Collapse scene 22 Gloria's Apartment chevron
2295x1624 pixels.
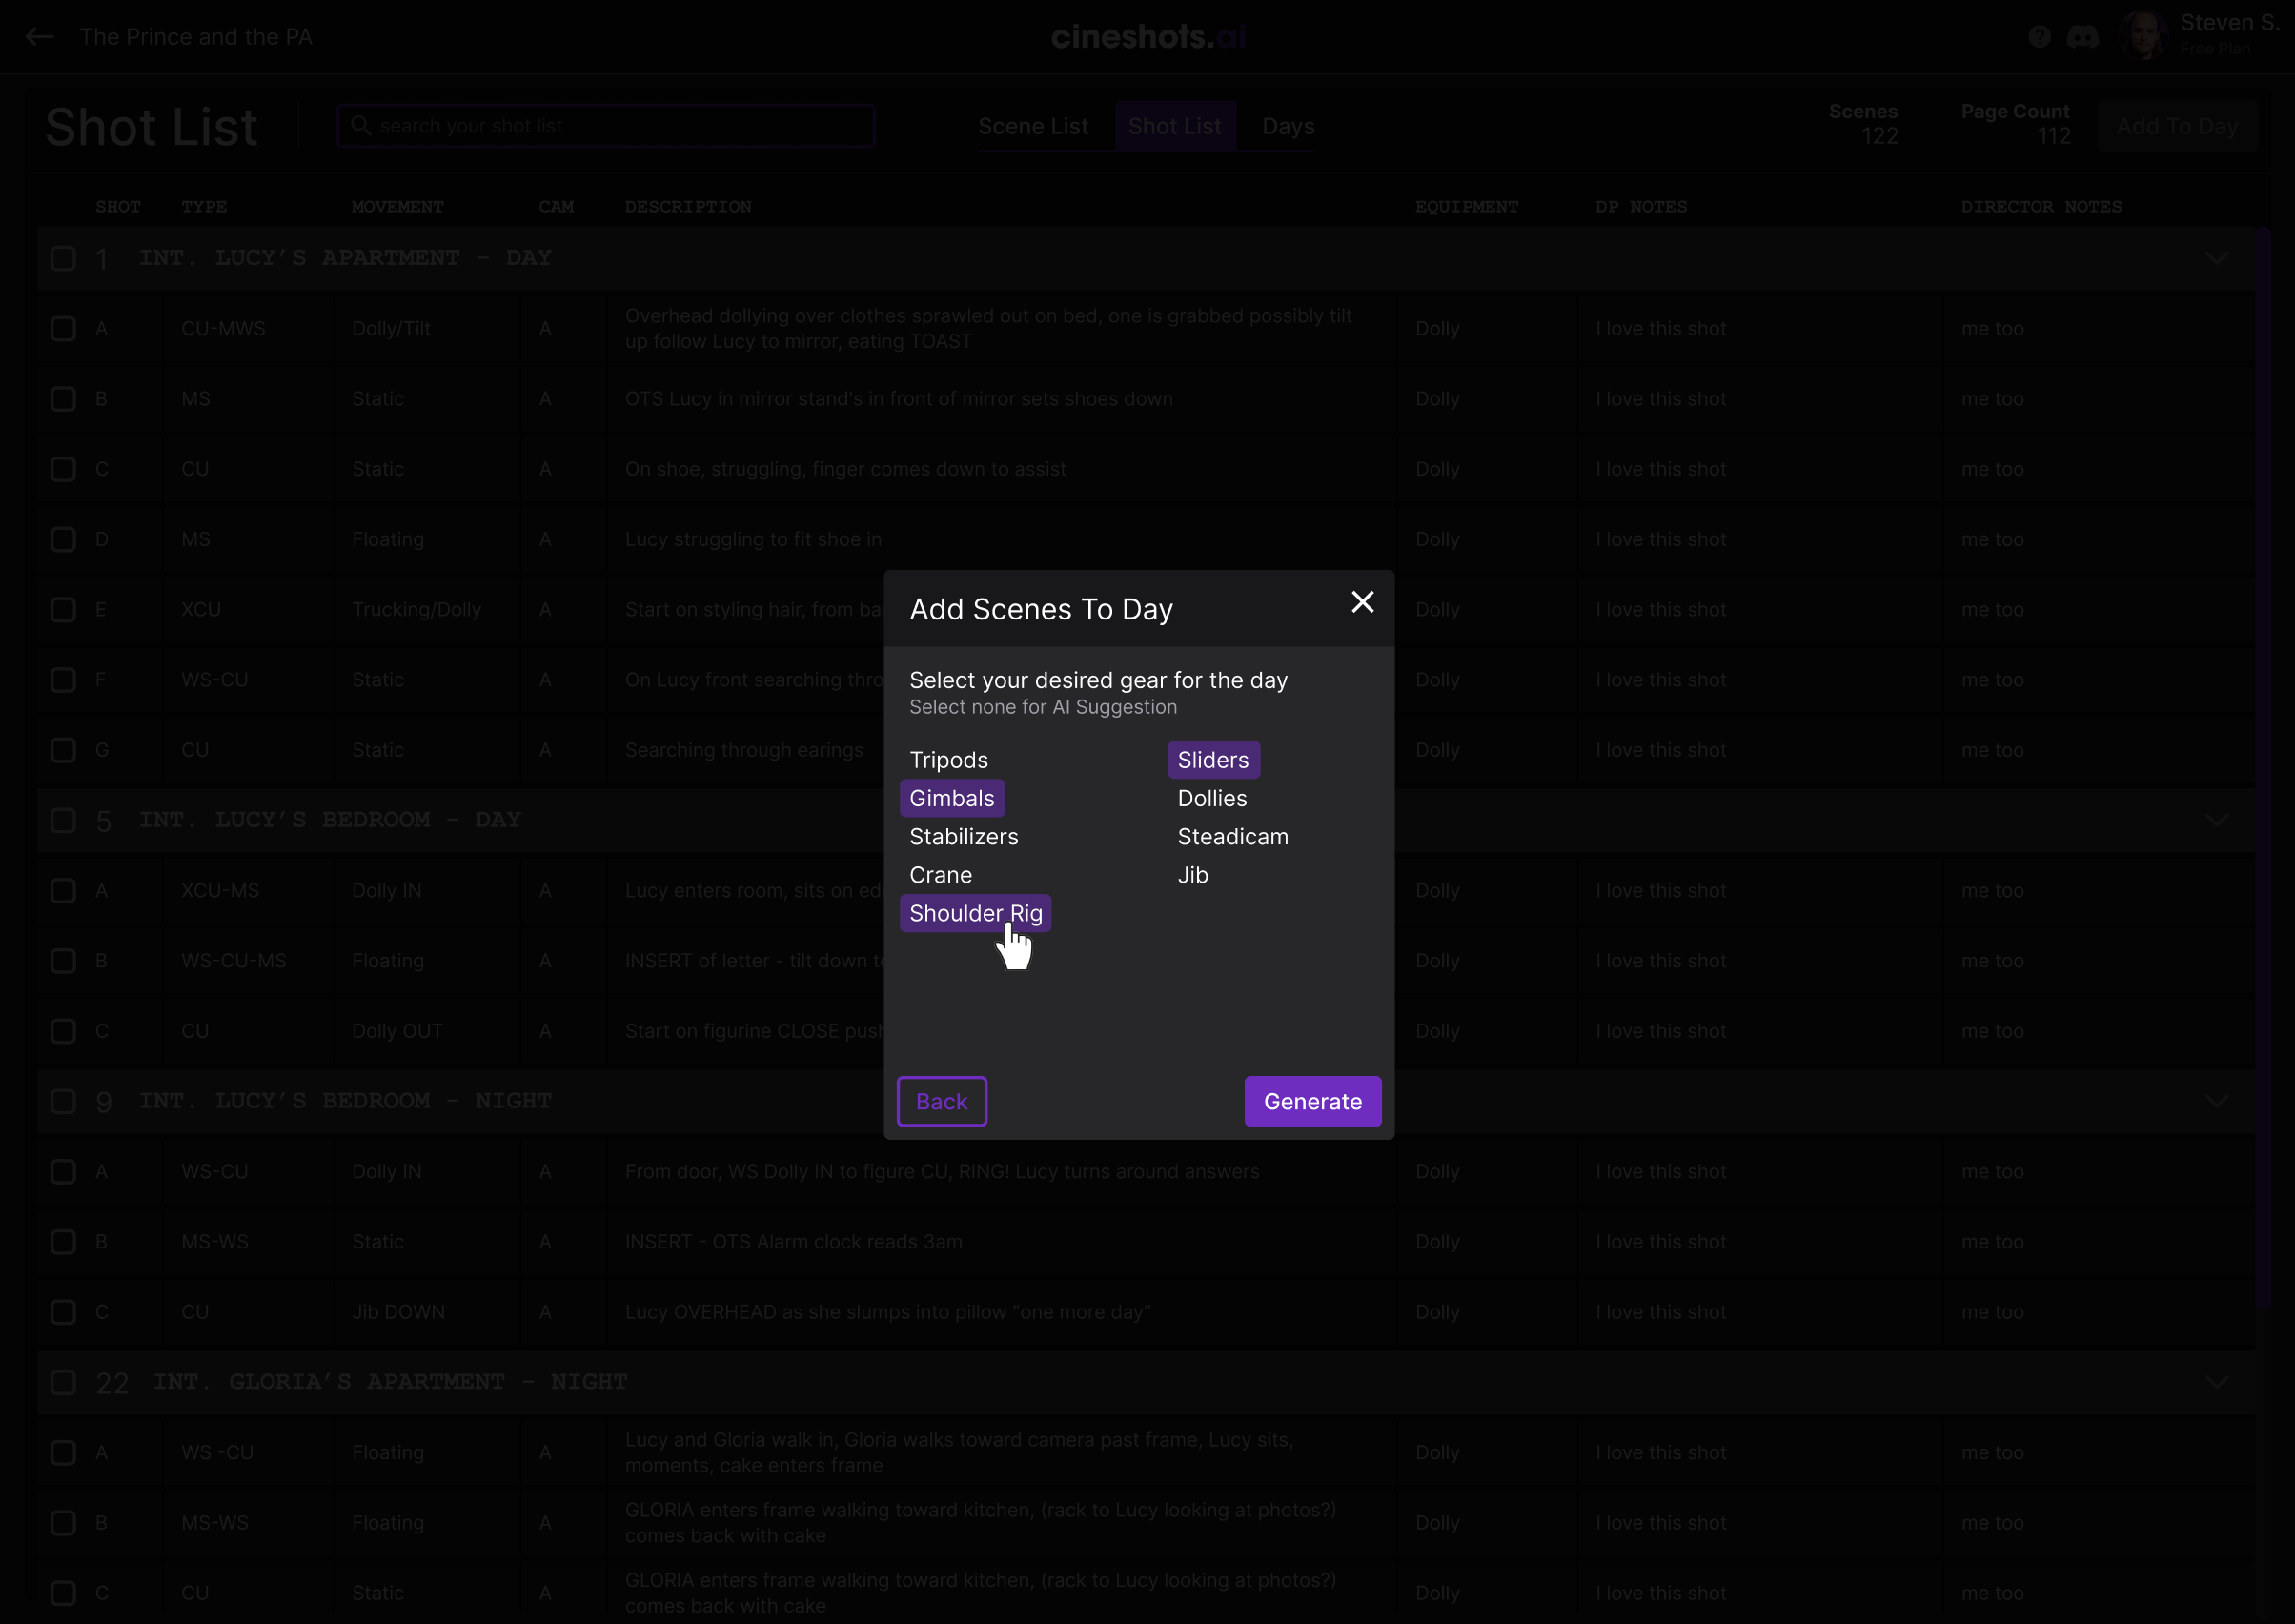[x=2216, y=1382]
